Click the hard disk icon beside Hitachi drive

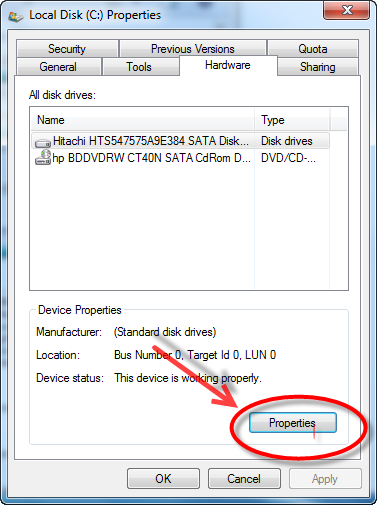(x=43, y=143)
